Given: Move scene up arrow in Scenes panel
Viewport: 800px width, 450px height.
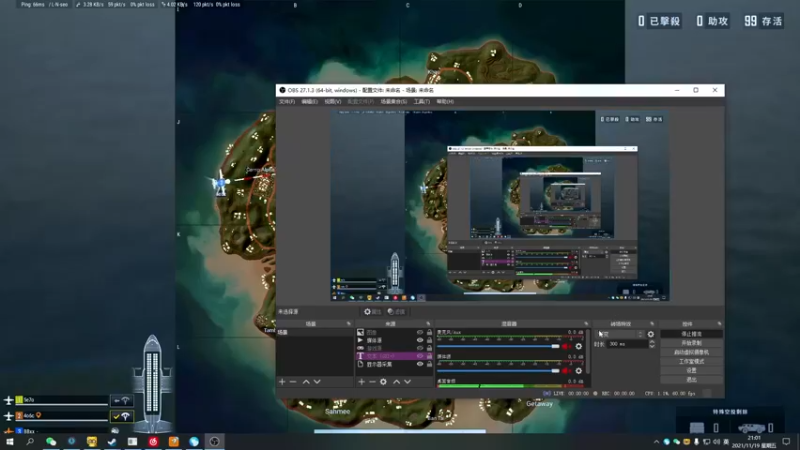Looking at the screenshot, I should 306,382.
